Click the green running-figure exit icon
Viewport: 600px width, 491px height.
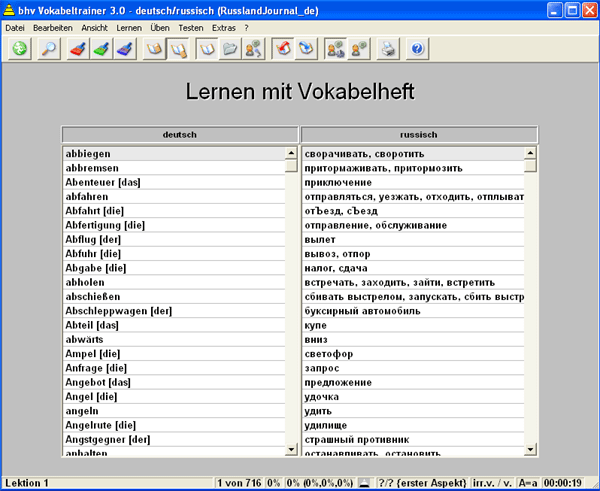click(20, 49)
